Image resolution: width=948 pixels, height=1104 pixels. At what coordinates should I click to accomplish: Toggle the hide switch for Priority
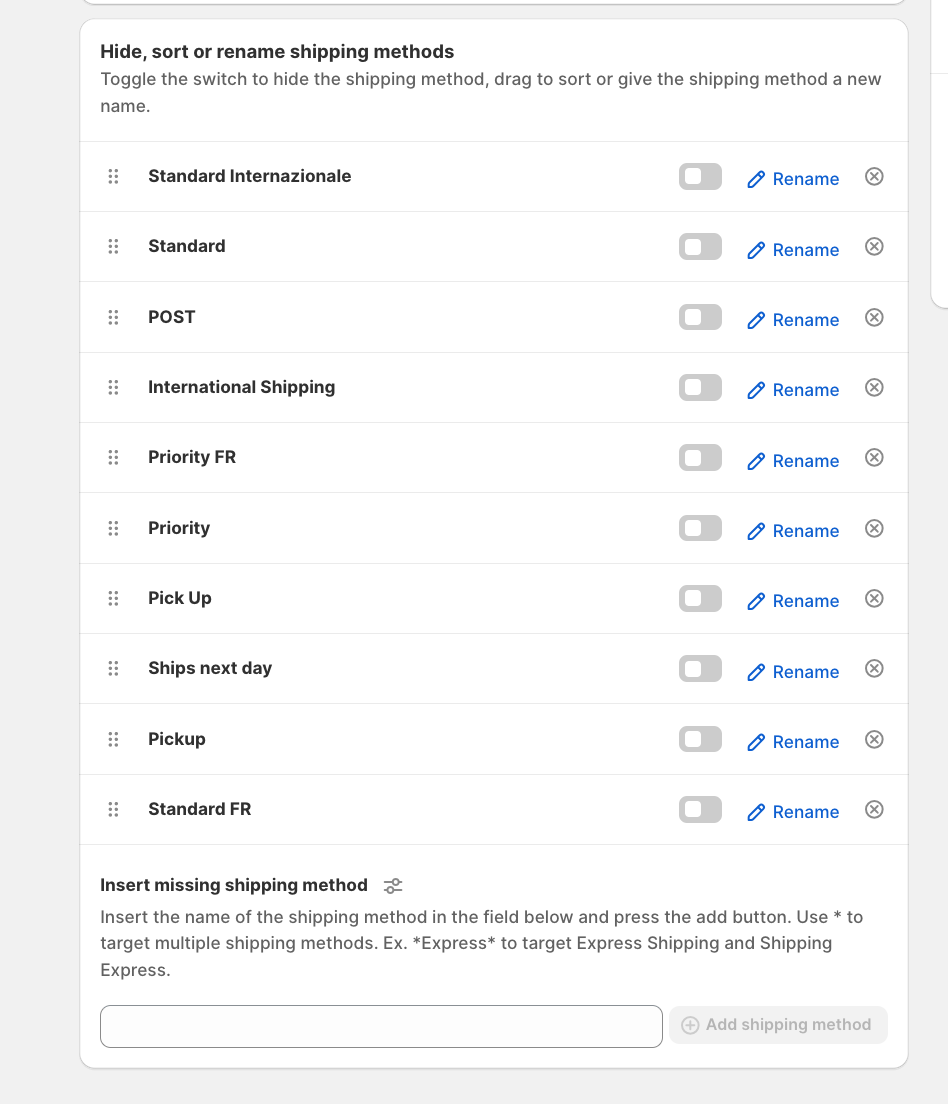pos(700,528)
